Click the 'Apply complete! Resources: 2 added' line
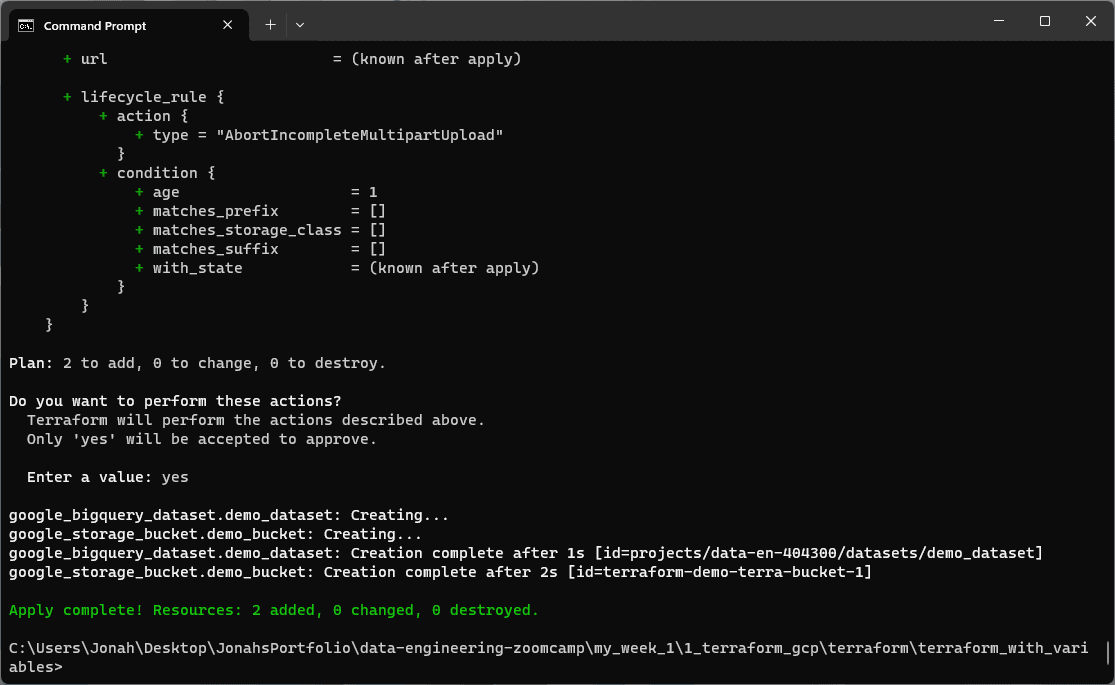This screenshot has width=1115, height=685. coord(274,610)
